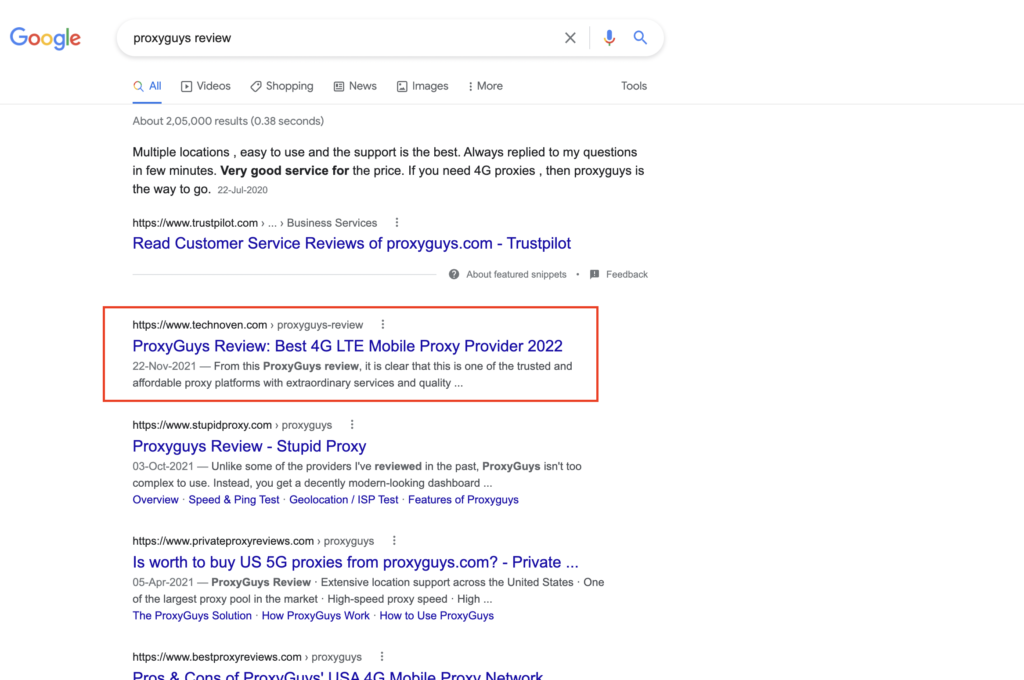Click the About featured snippets help icon
1024x680 pixels.
454,274
